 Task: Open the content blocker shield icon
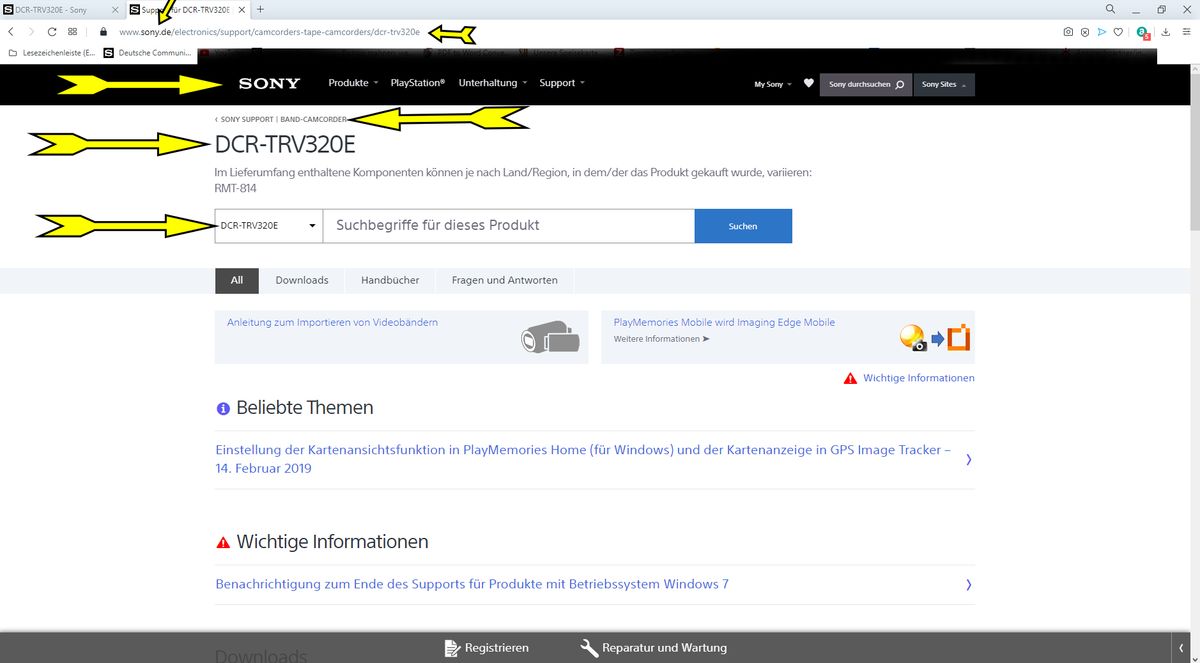point(1085,32)
